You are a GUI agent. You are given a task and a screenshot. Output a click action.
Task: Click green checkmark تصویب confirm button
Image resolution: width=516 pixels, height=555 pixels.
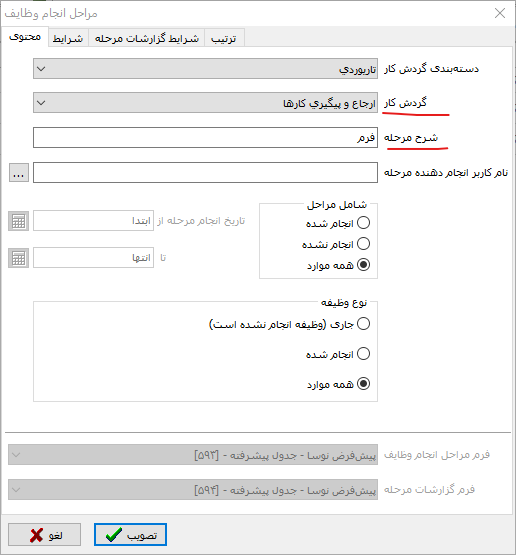(130, 535)
